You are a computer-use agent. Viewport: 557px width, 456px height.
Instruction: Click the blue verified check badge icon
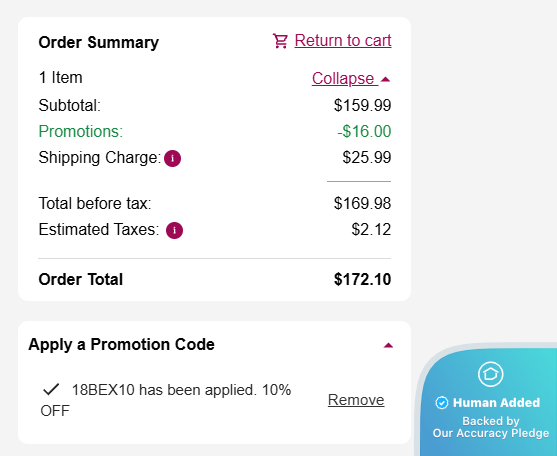(x=442, y=403)
